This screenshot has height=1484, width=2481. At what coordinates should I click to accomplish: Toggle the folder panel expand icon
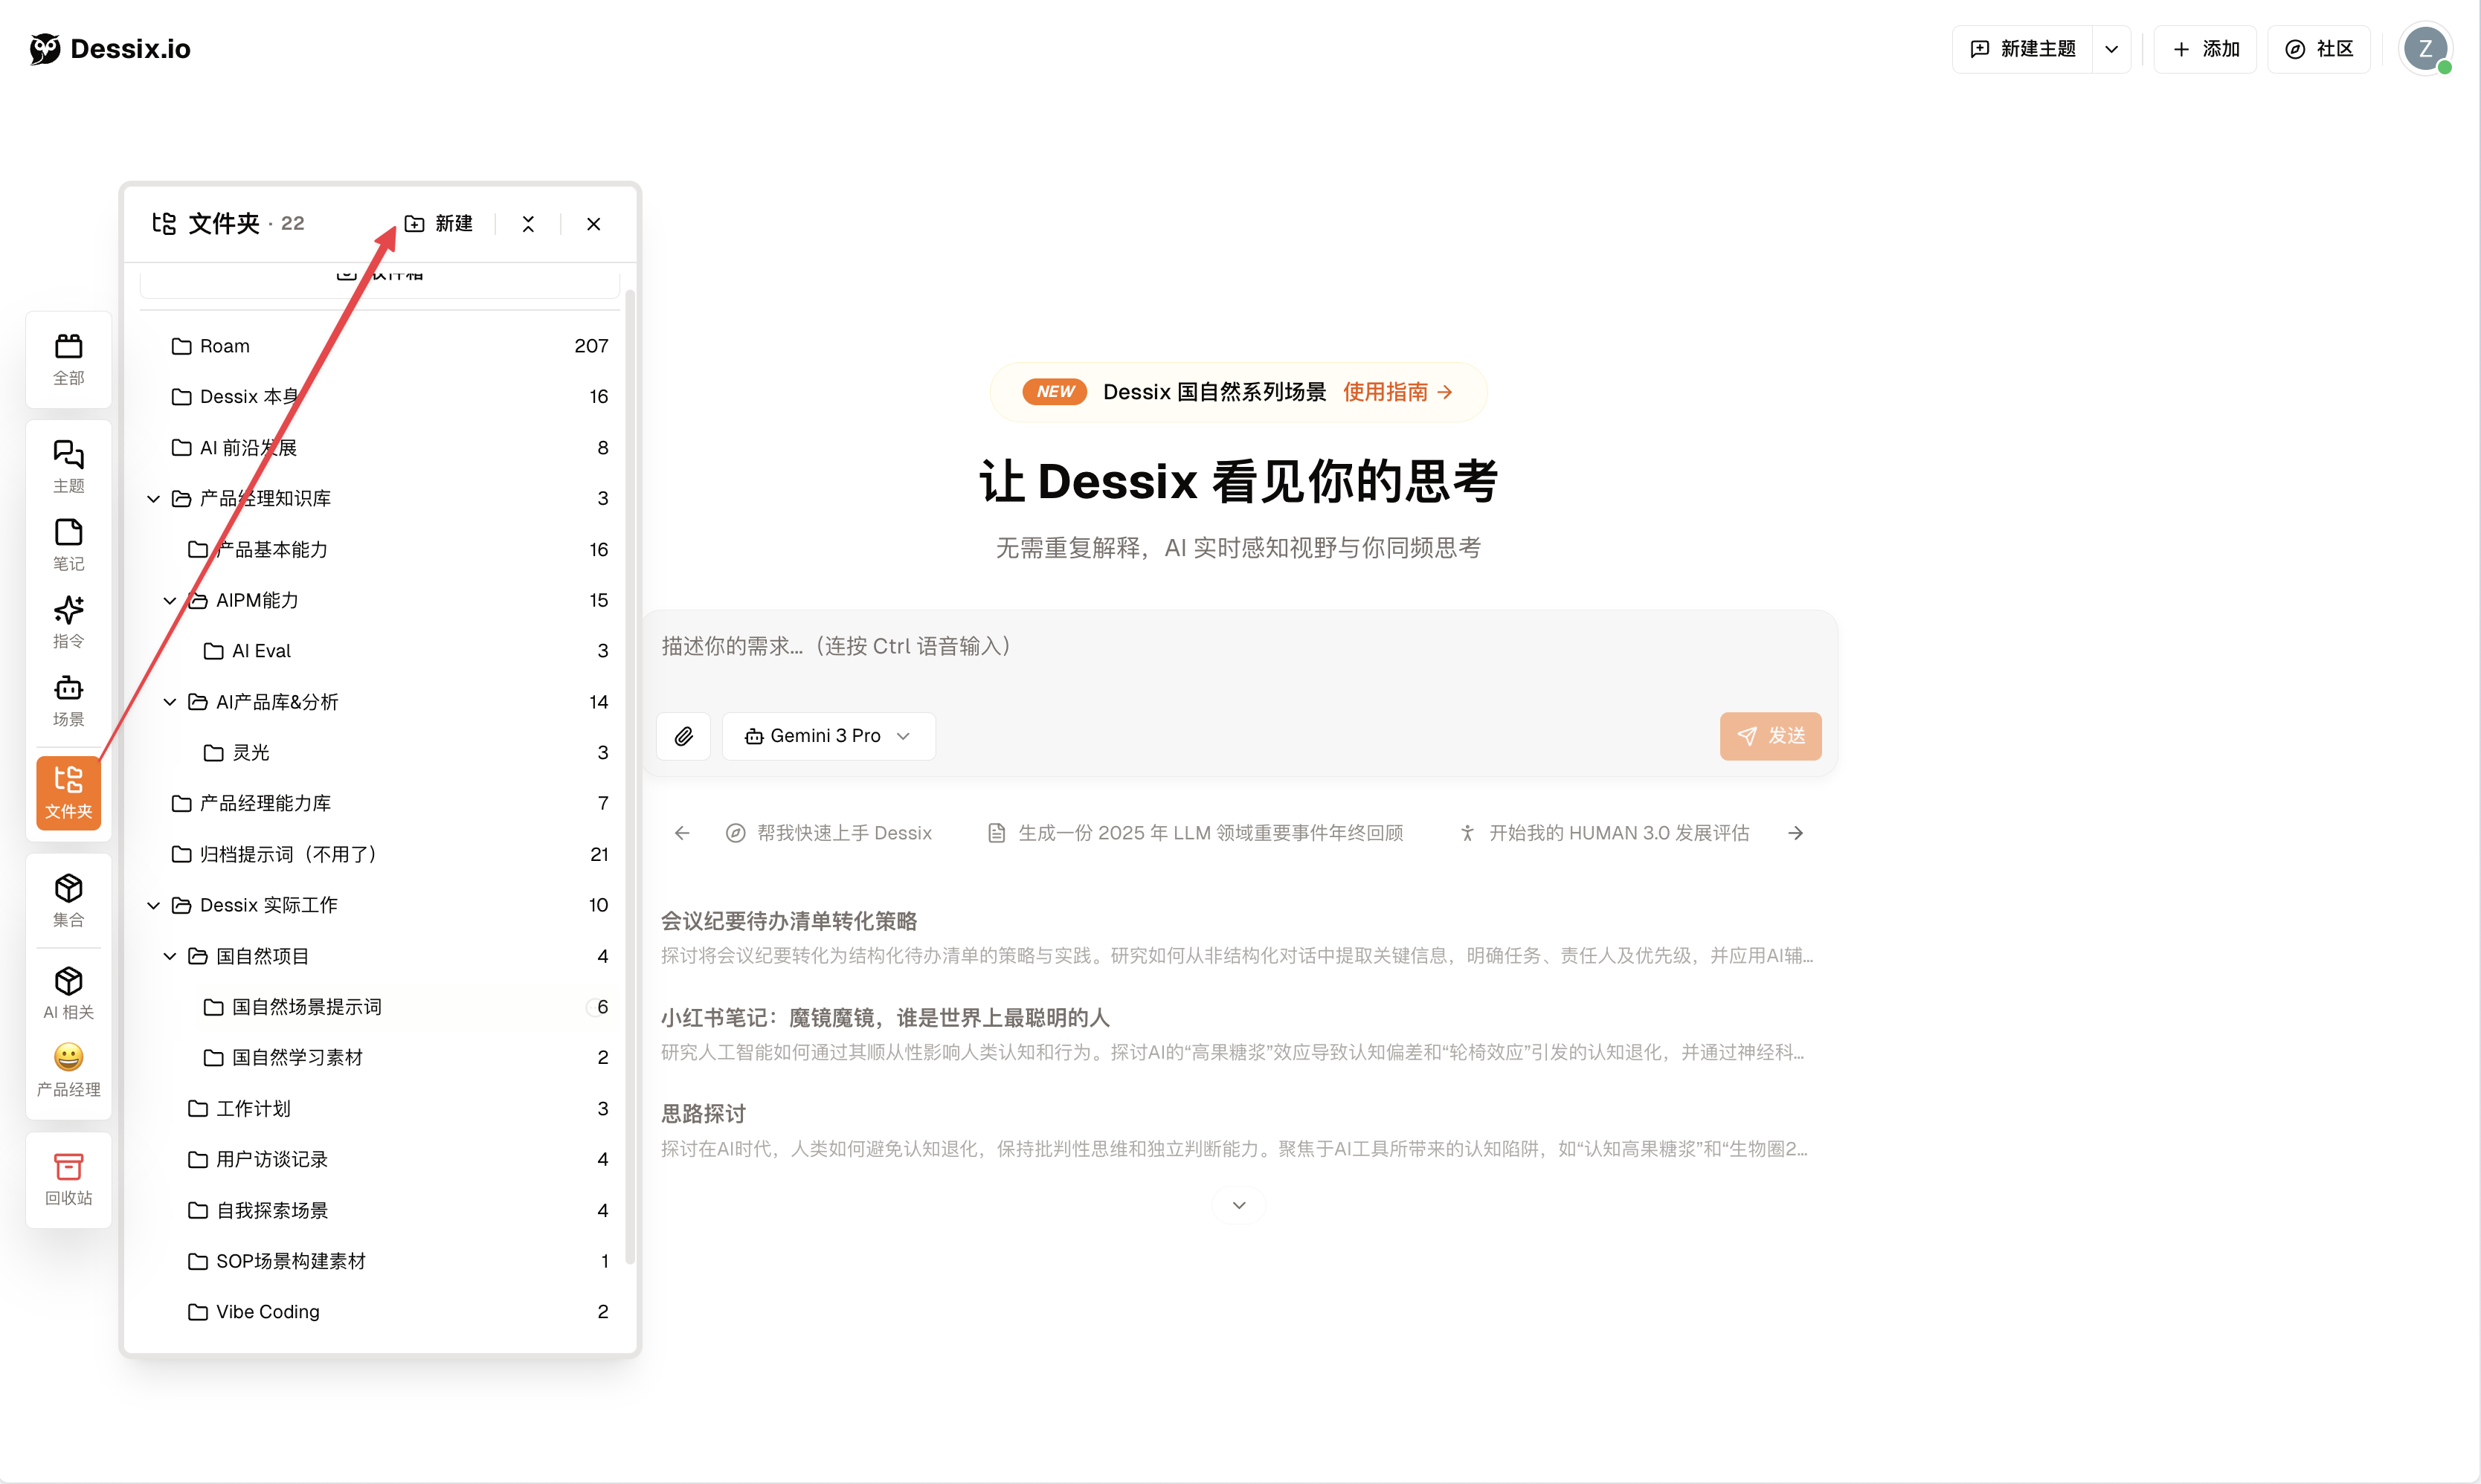(528, 223)
